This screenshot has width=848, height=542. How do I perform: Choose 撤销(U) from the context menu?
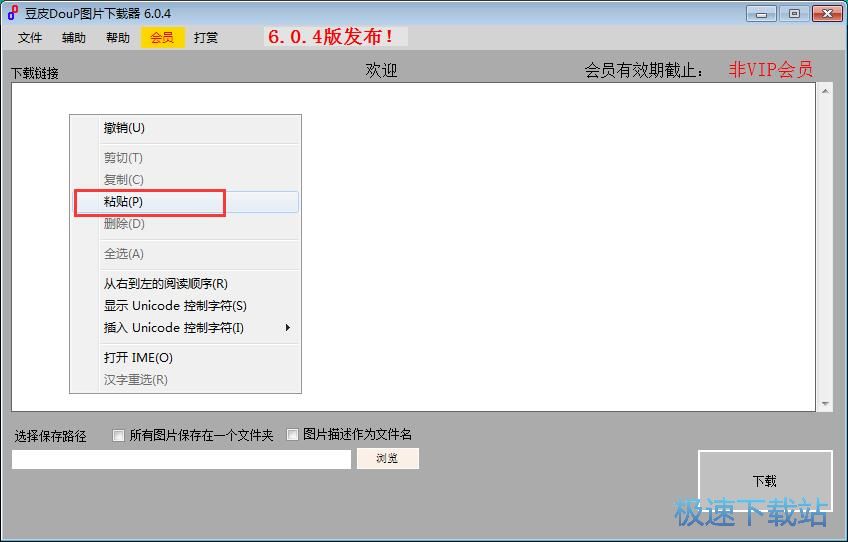[186, 128]
